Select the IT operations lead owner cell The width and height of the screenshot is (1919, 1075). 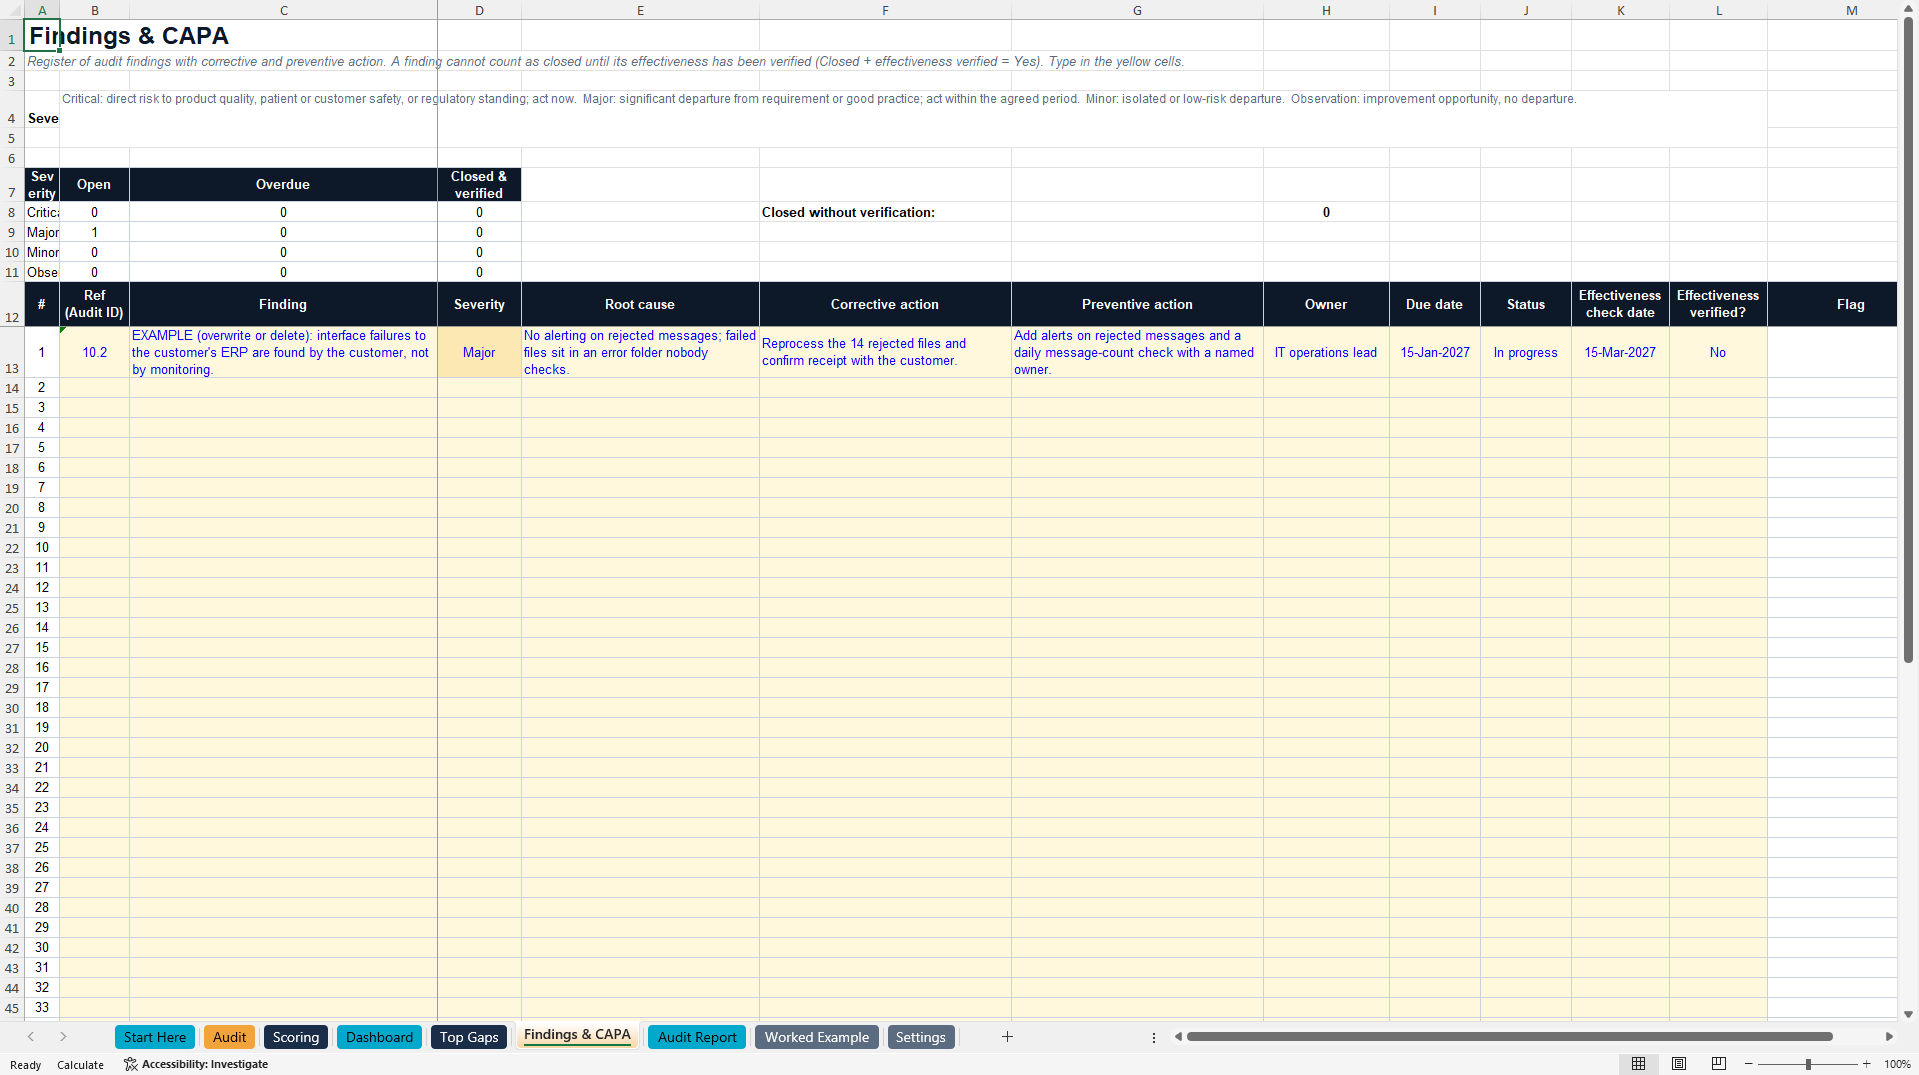coord(1326,352)
